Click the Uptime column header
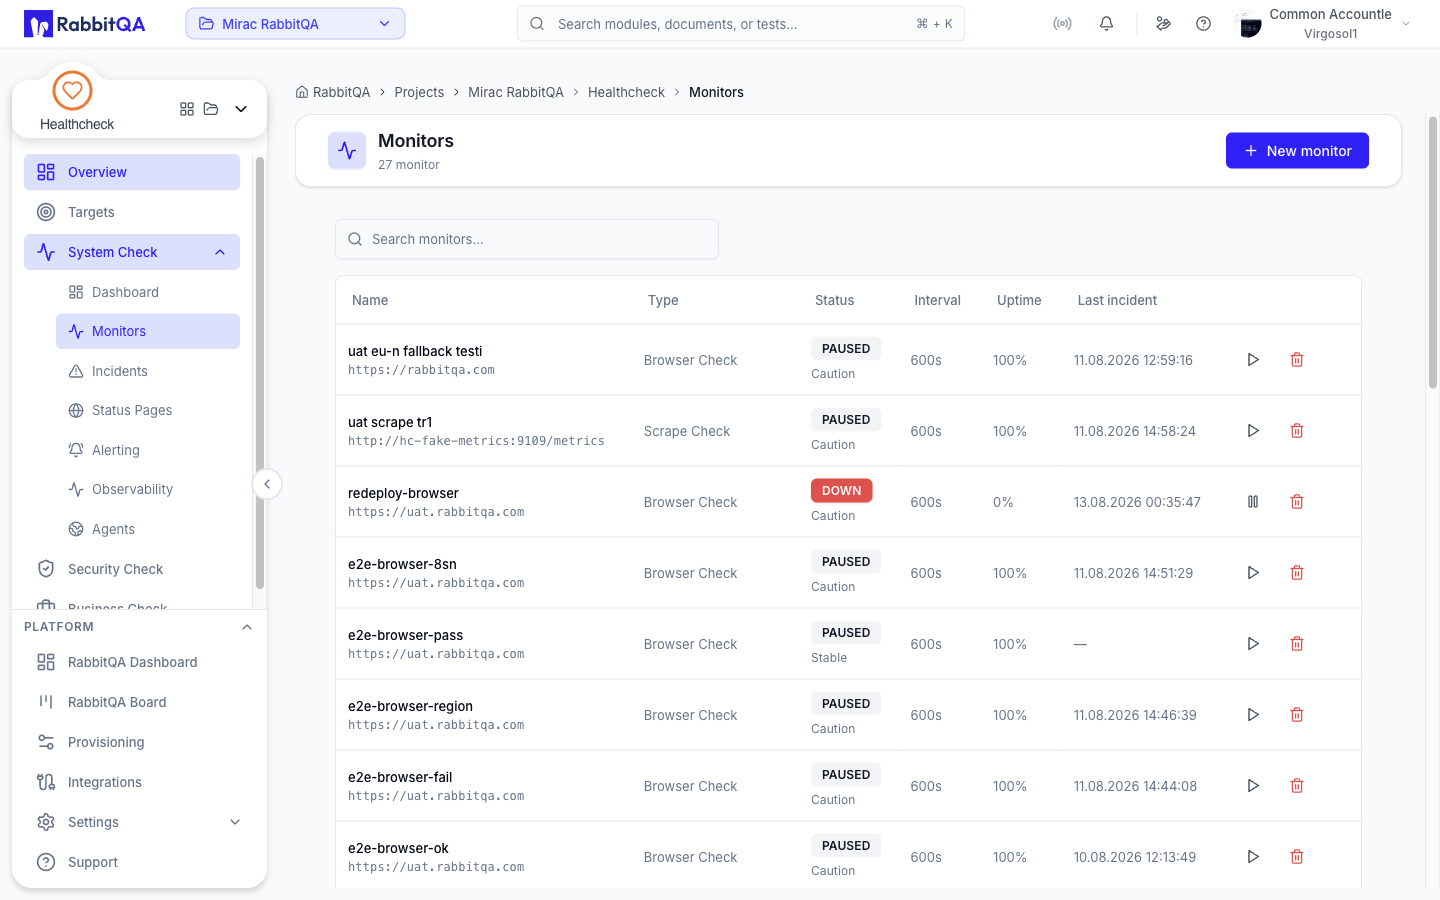 [x=1019, y=300]
